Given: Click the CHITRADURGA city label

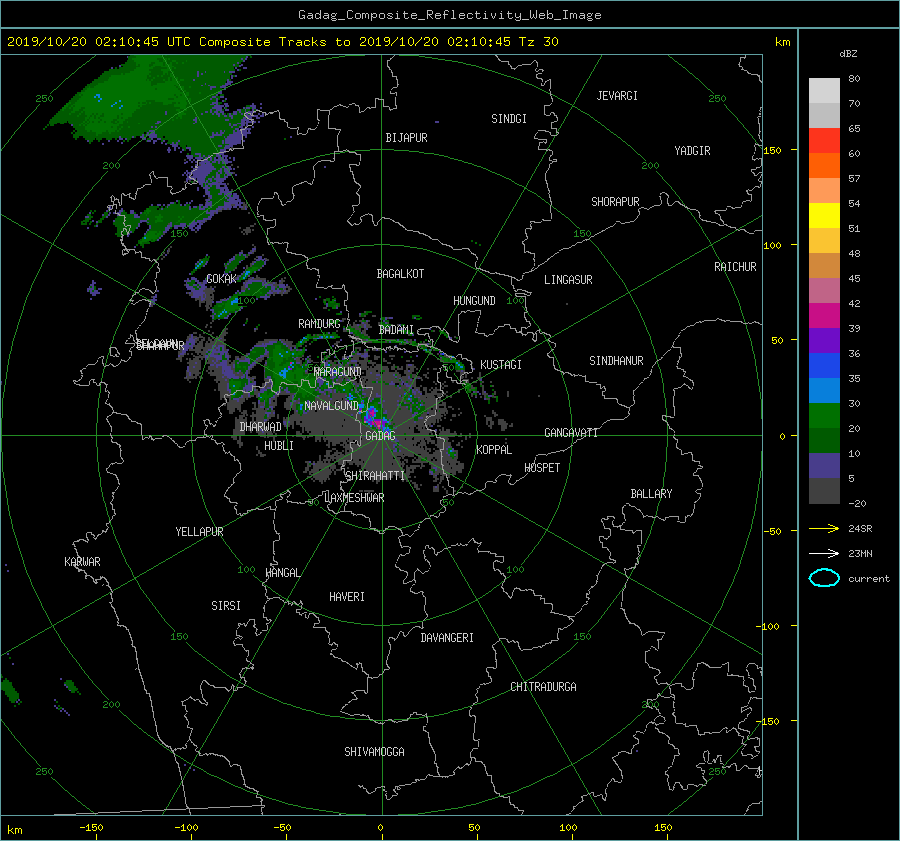Looking at the screenshot, I should [x=543, y=687].
